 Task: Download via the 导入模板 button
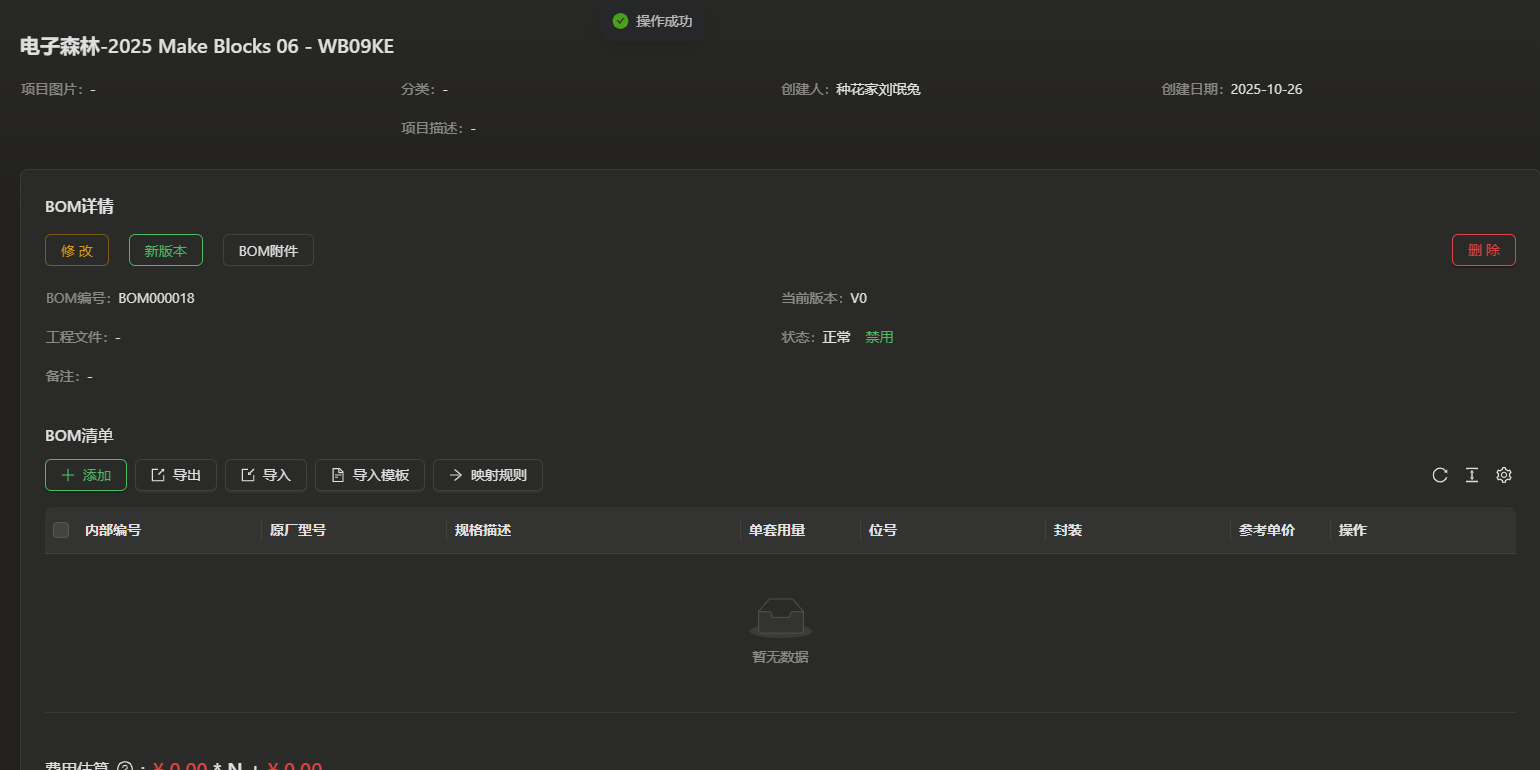[370, 475]
